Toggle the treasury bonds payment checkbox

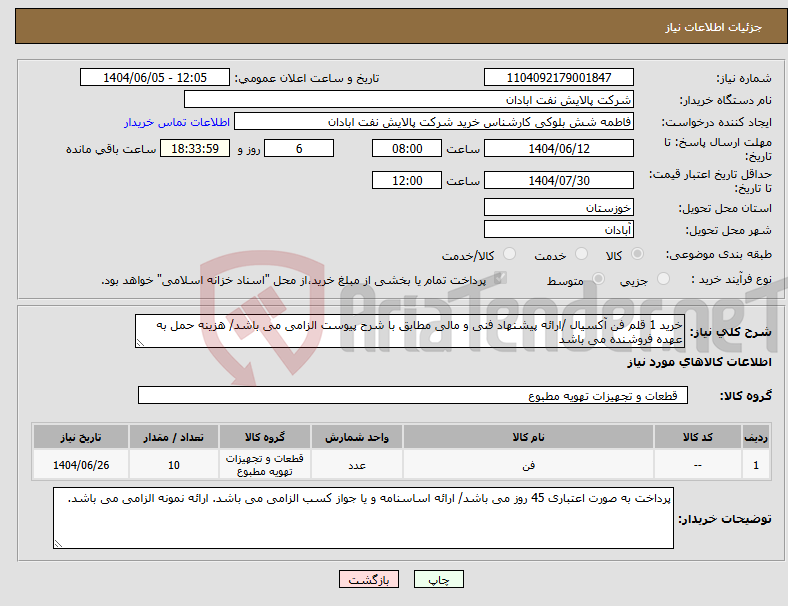click(500, 278)
